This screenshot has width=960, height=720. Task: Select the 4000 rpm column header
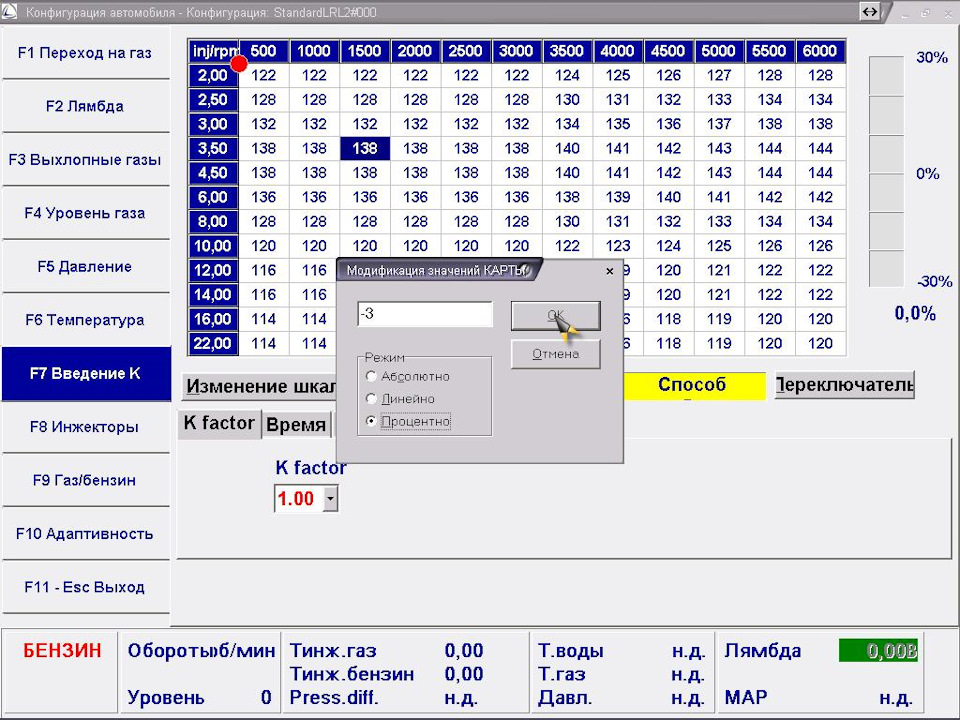pyautogui.click(x=618, y=51)
